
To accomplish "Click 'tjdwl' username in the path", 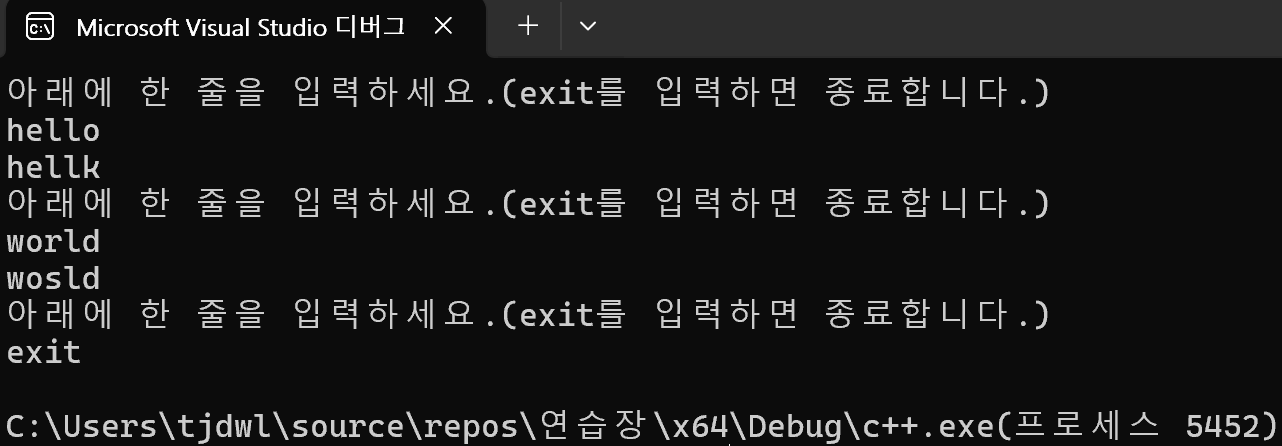I will click(209, 426).
